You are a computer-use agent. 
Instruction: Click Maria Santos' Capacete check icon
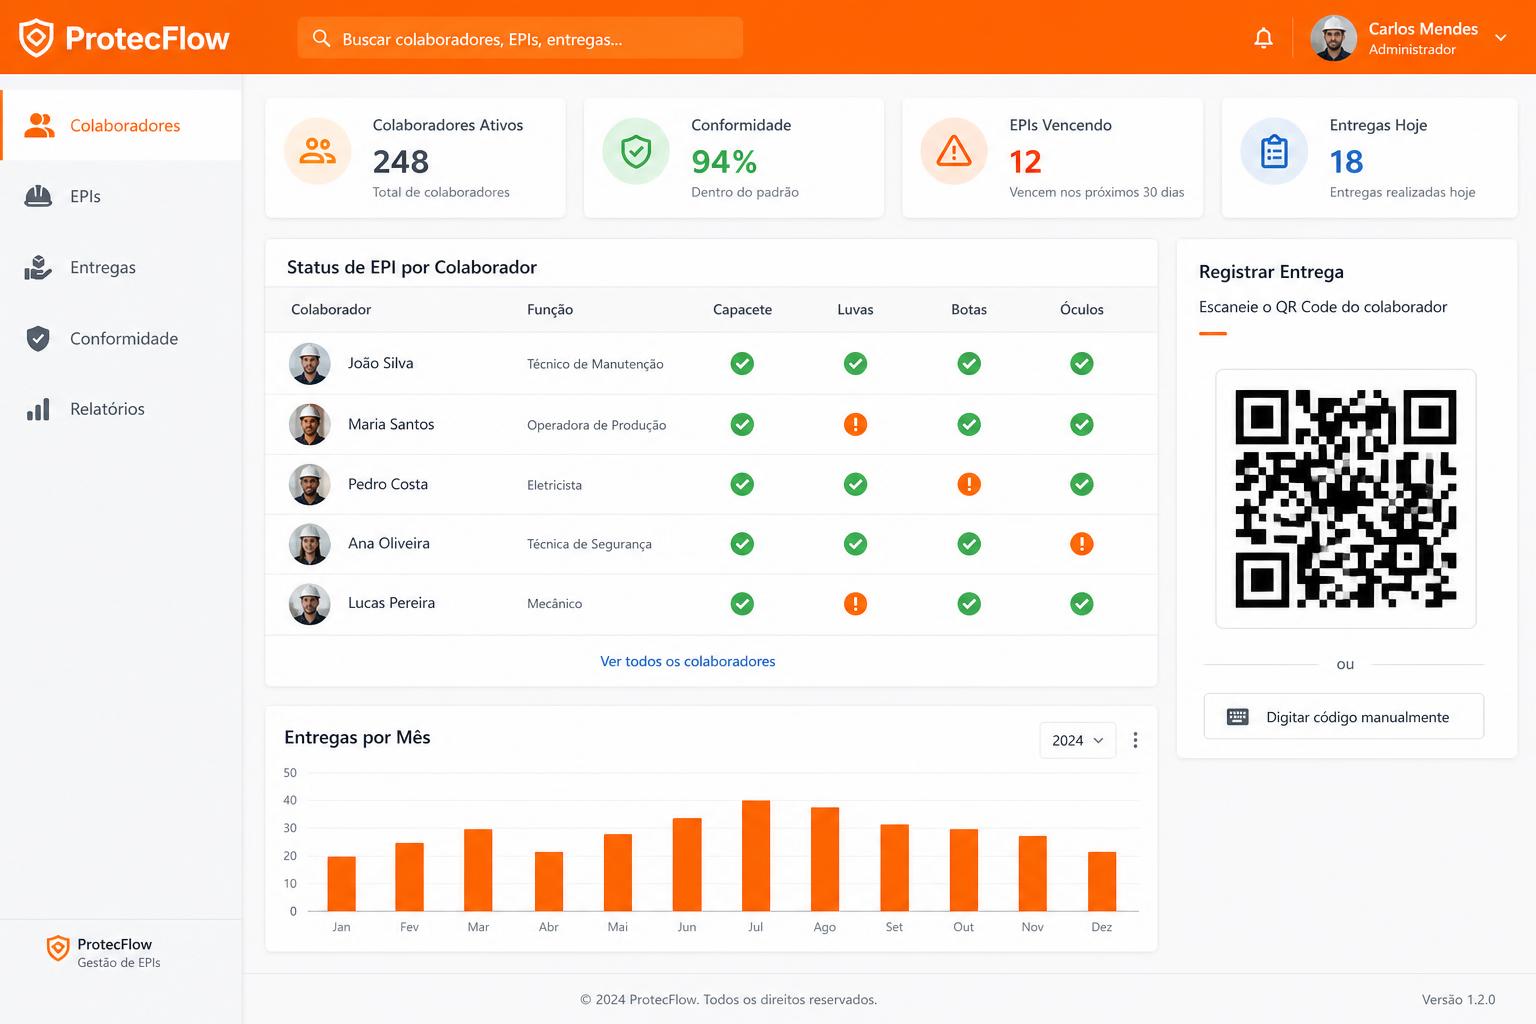(x=742, y=424)
